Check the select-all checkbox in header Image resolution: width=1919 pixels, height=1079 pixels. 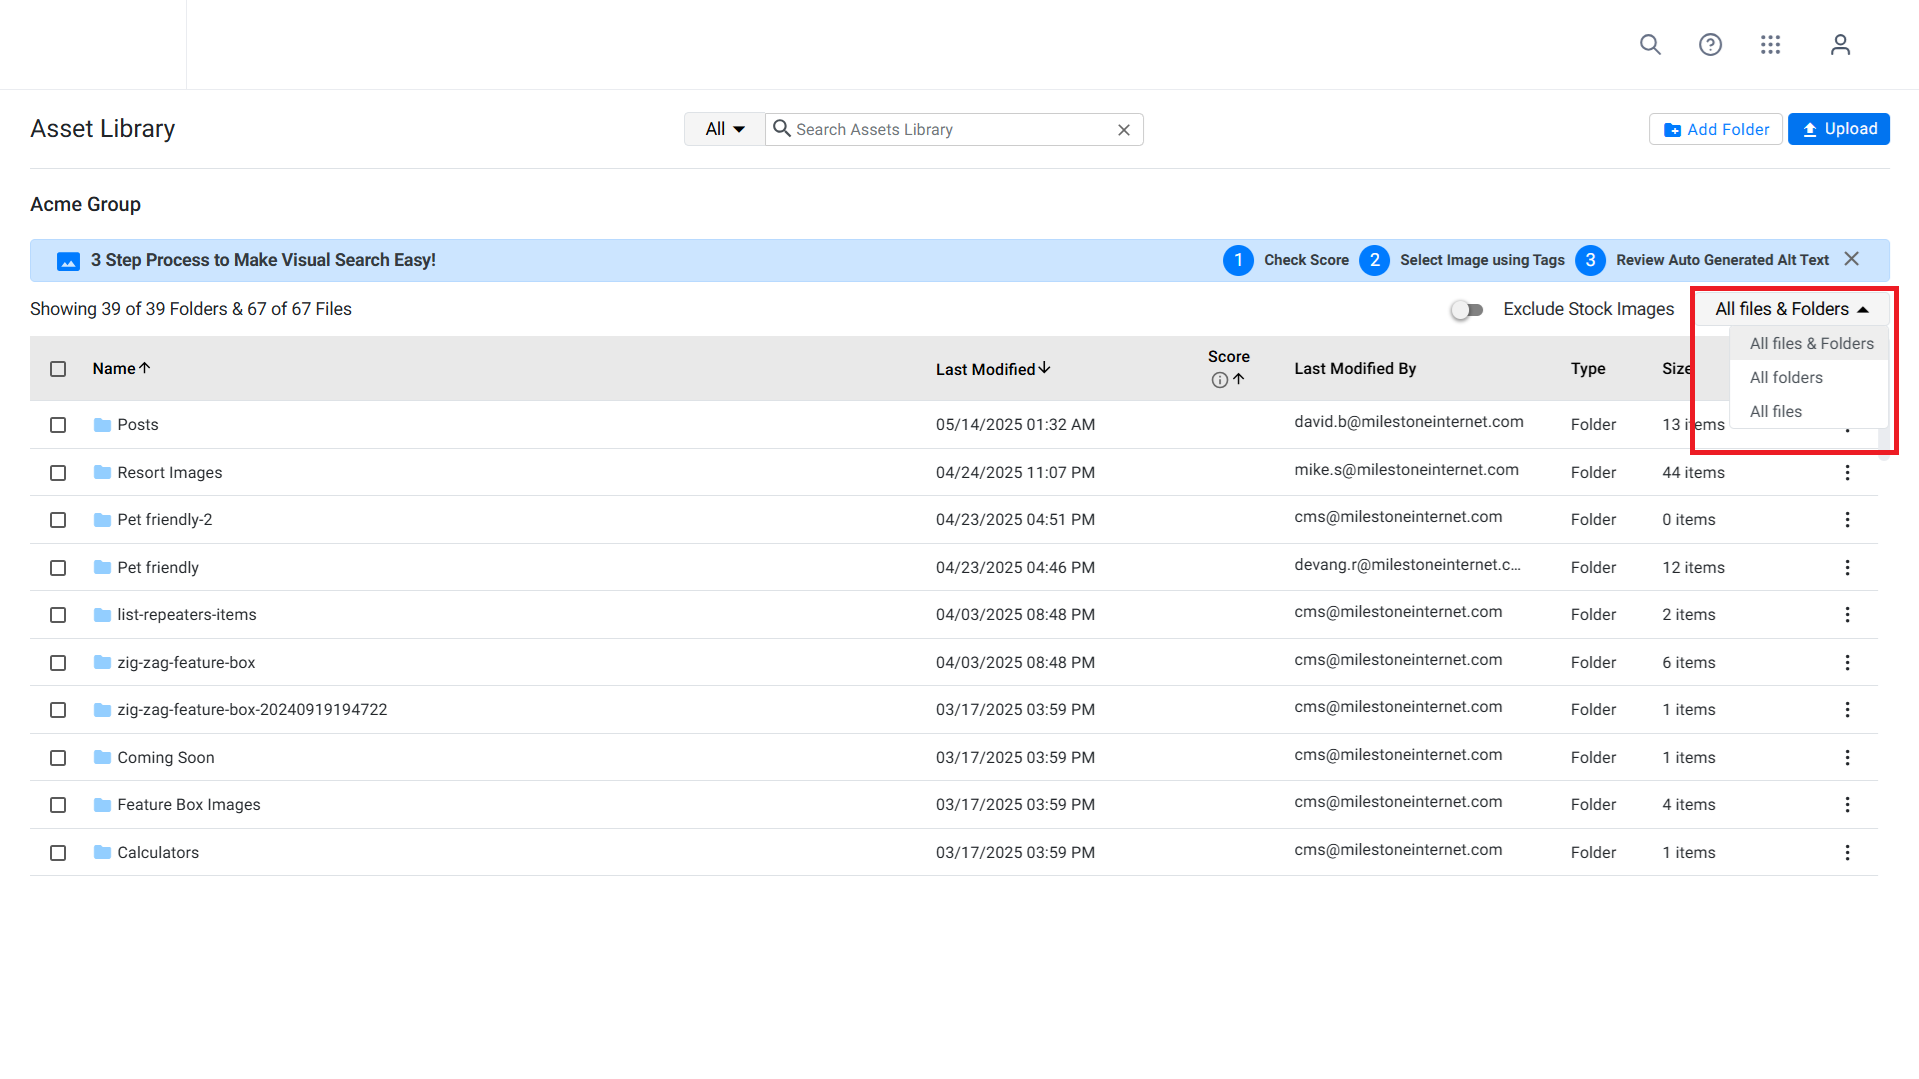[x=58, y=369]
